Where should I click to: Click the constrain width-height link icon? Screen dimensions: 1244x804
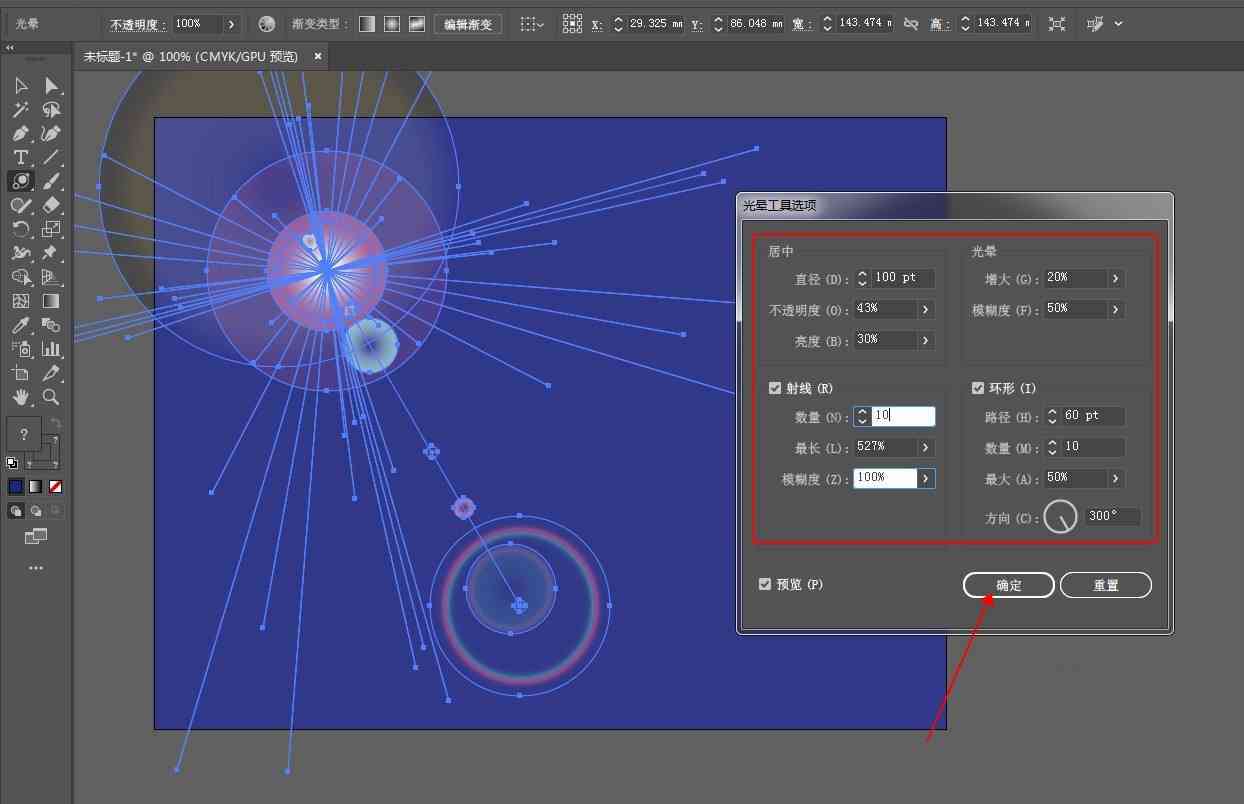click(x=911, y=23)
